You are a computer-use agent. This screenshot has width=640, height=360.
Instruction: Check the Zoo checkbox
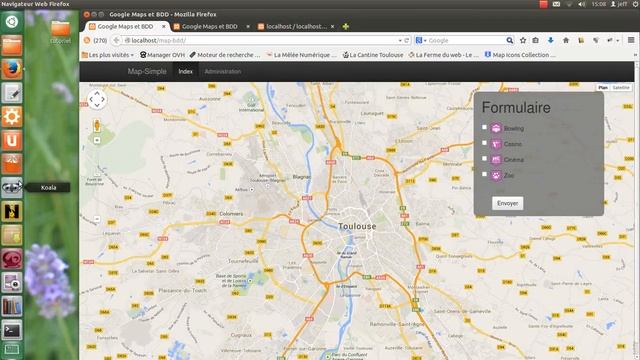click(x=484, y=174)
